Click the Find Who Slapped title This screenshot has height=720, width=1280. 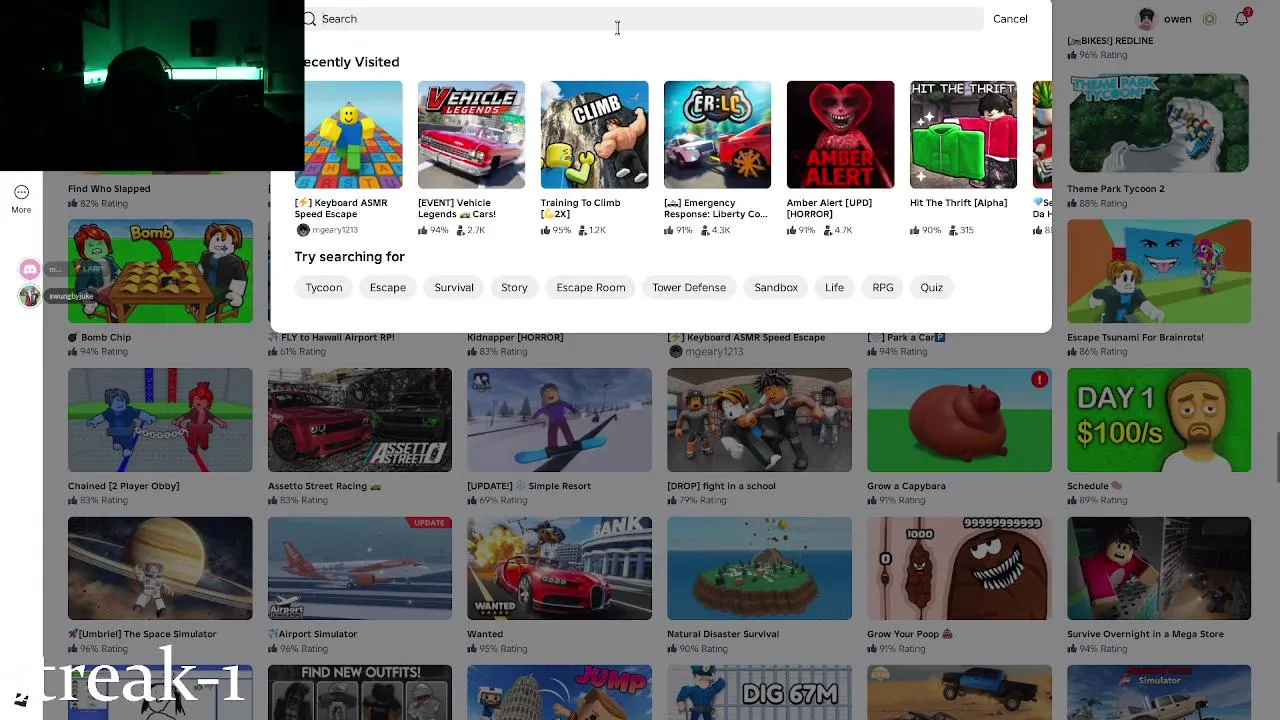point(109,189)
